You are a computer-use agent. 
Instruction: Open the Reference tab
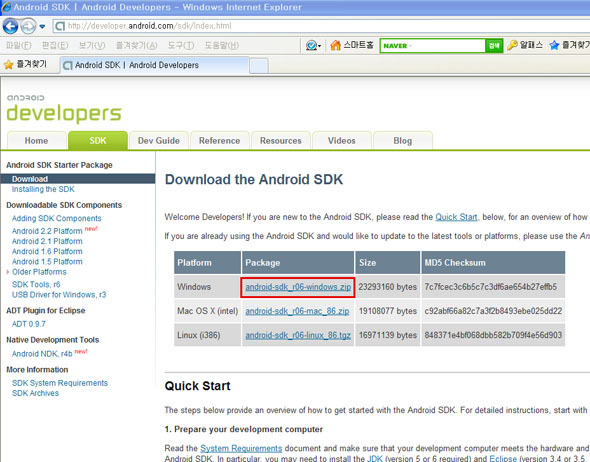(219, 141)
